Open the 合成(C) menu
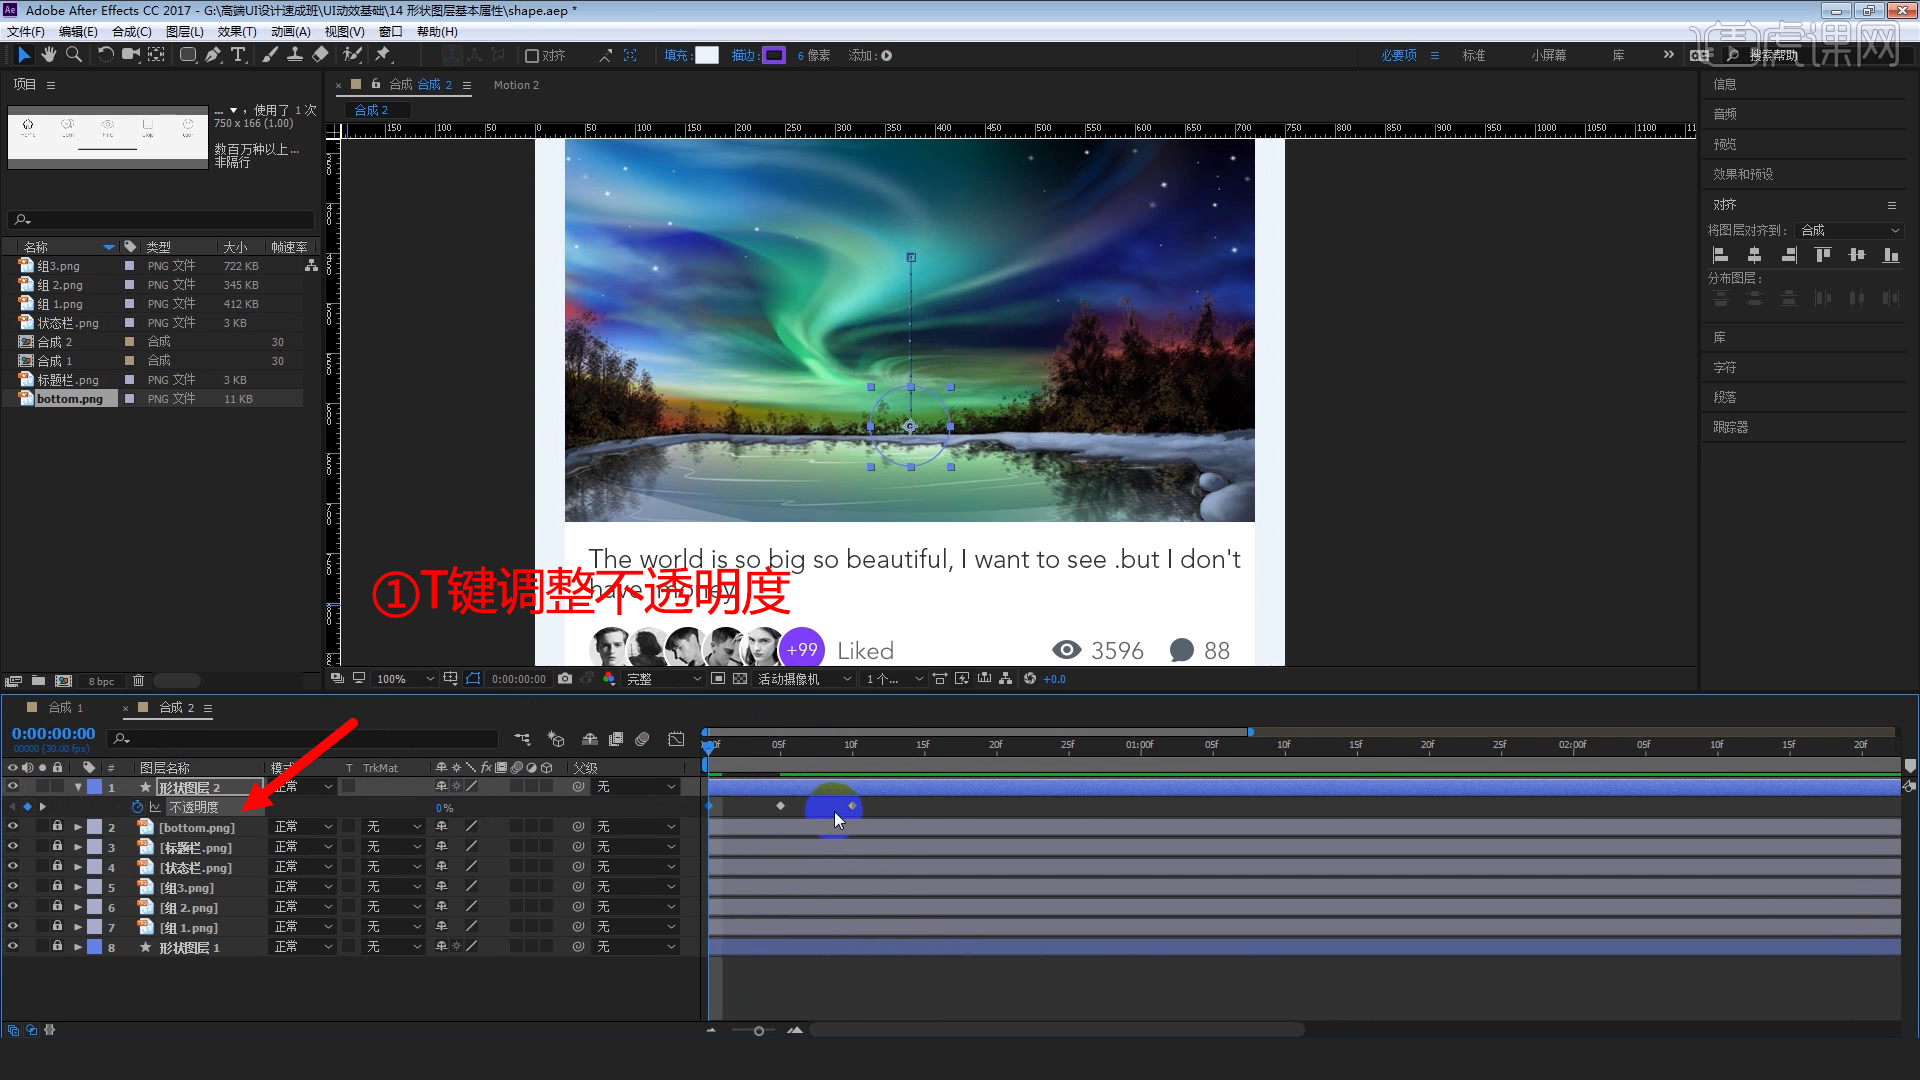The height and width of the screenshot is (1080, 1920). [x=132, y=32]
